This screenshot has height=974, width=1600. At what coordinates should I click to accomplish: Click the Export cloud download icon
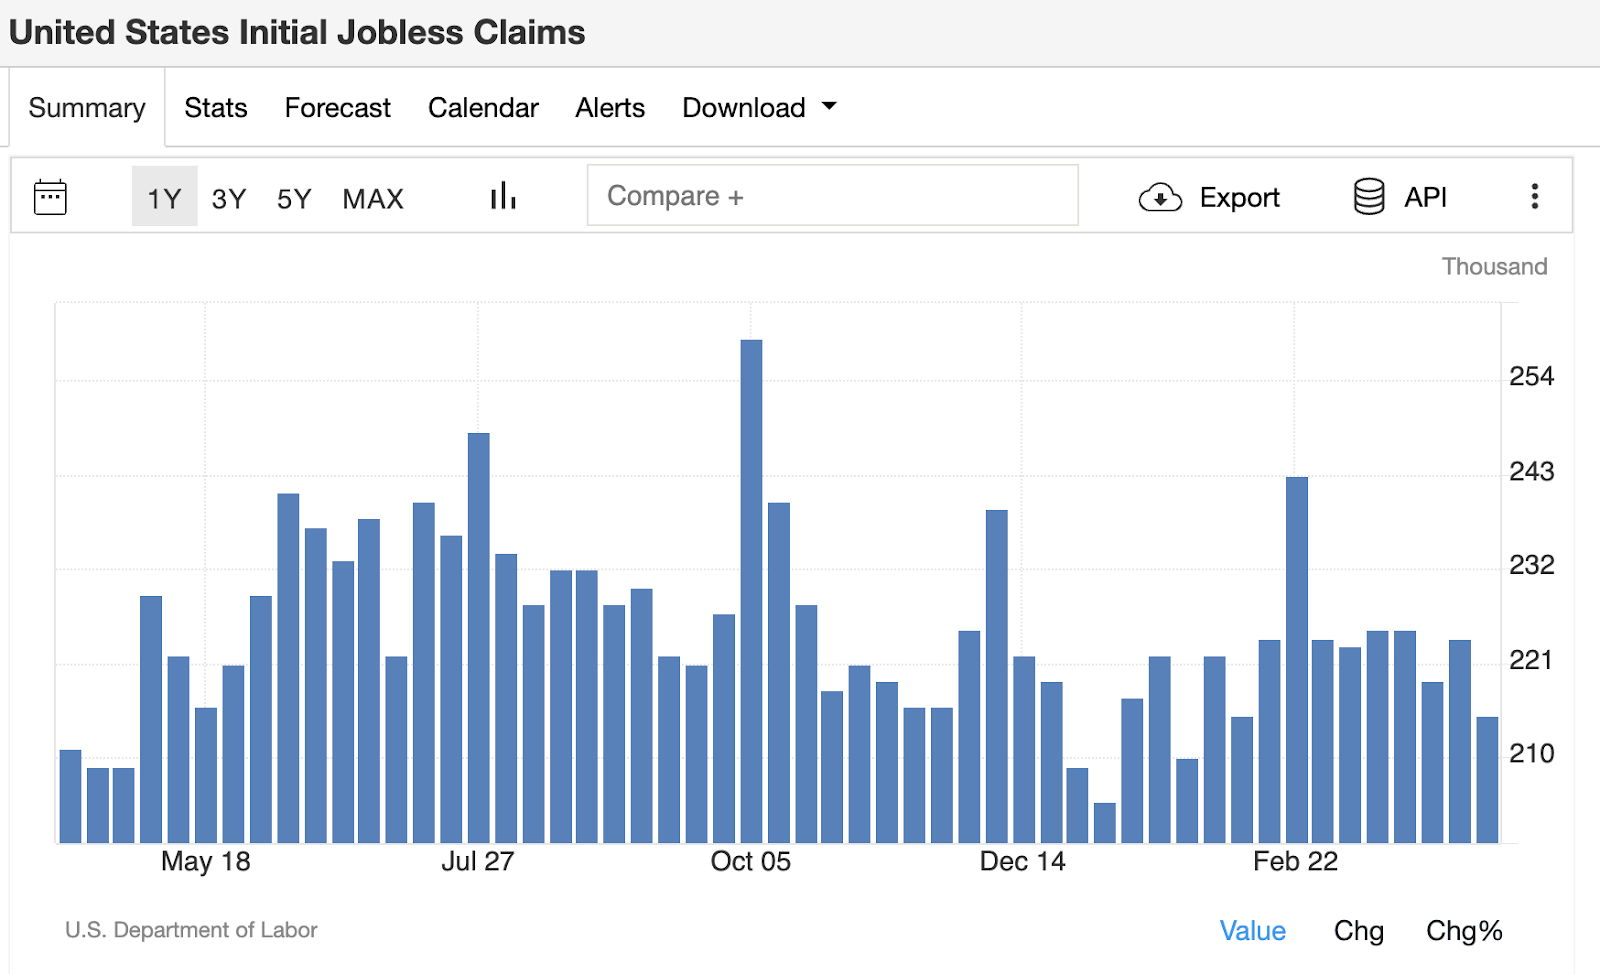pyautogui.click(x=1160, y=198)
